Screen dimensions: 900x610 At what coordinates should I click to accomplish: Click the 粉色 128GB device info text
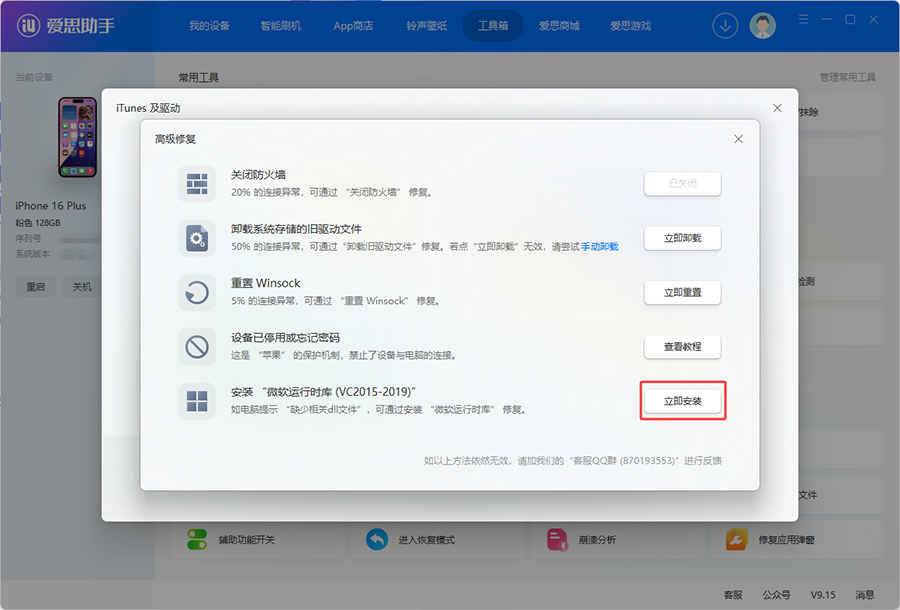tap(37, 223)
